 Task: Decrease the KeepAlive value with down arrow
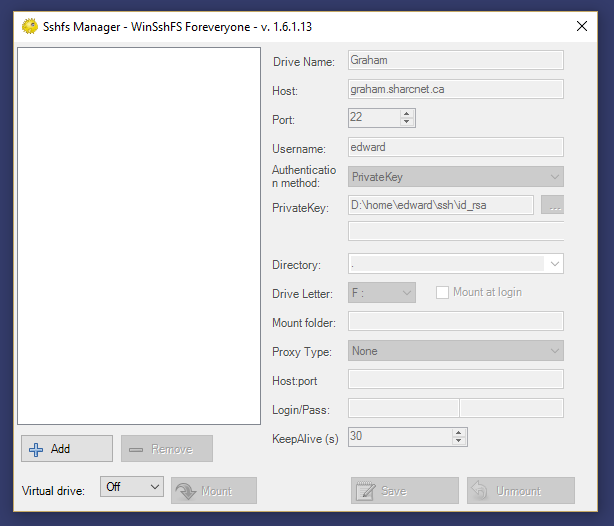click(x=459, y=441)
